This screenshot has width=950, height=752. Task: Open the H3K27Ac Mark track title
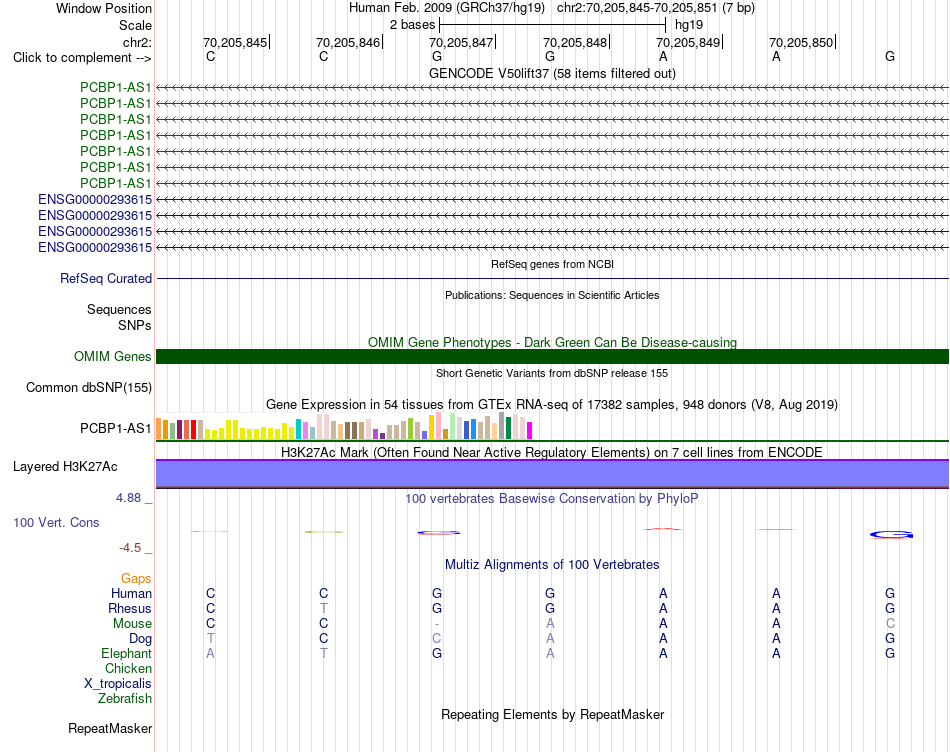552,453
